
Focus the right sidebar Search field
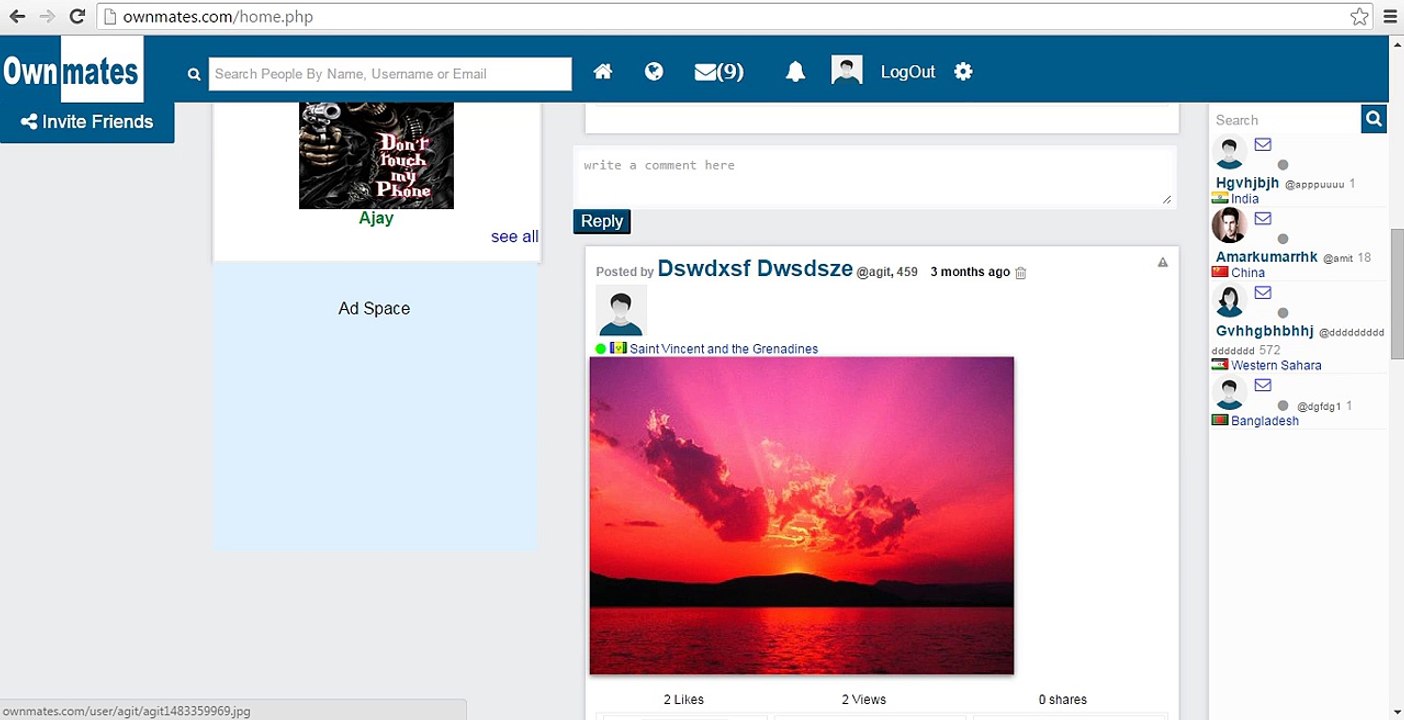(1285, 120)
